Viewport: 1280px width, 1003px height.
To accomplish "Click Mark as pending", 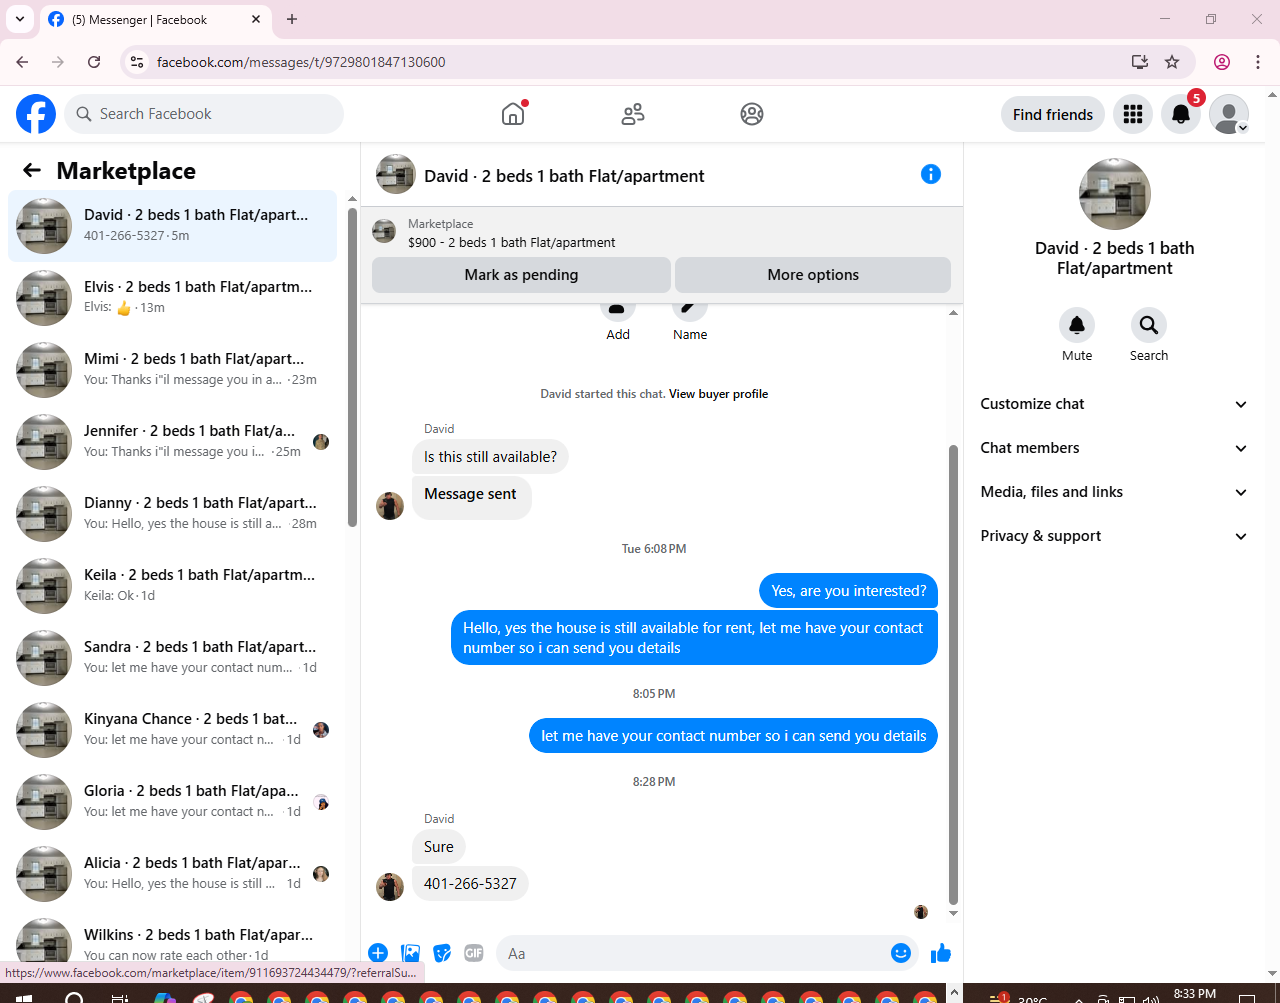I will click(x=521, y=275).
